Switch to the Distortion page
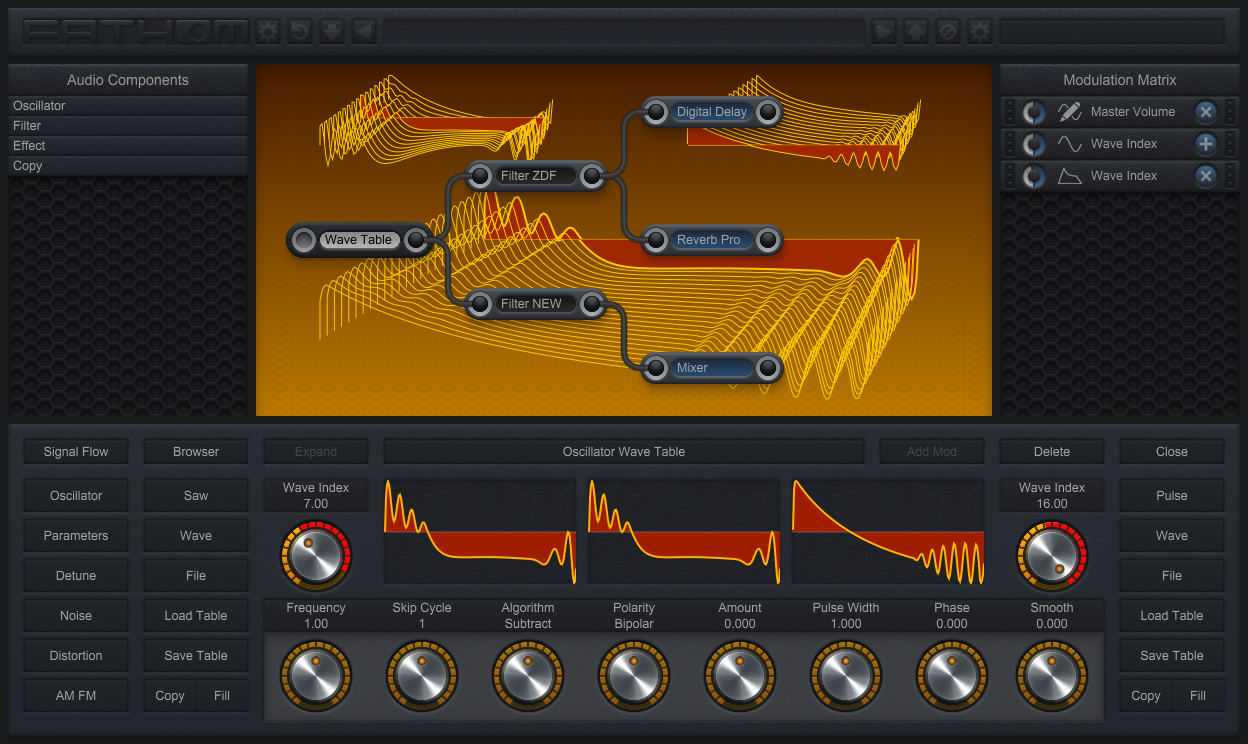Screen dimensions: 1248x744 point(76,656)
